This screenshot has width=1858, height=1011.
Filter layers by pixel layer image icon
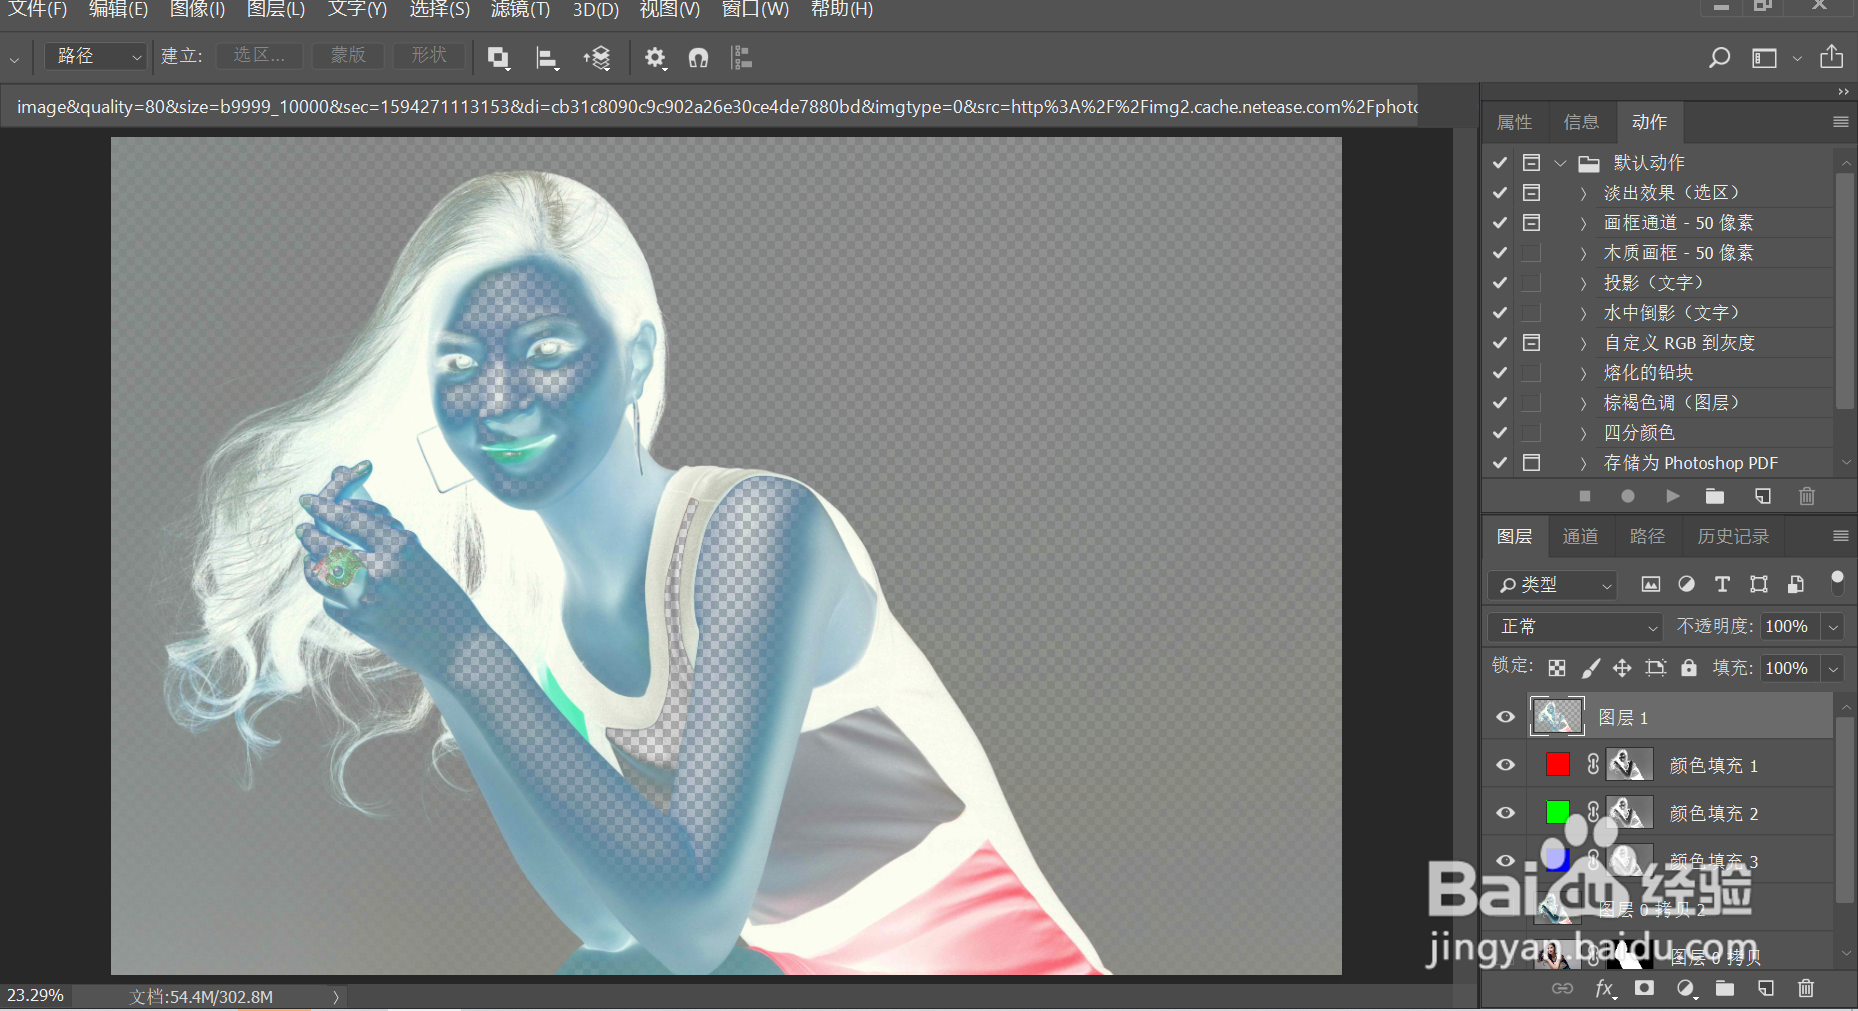click(x=1651, y=584)
